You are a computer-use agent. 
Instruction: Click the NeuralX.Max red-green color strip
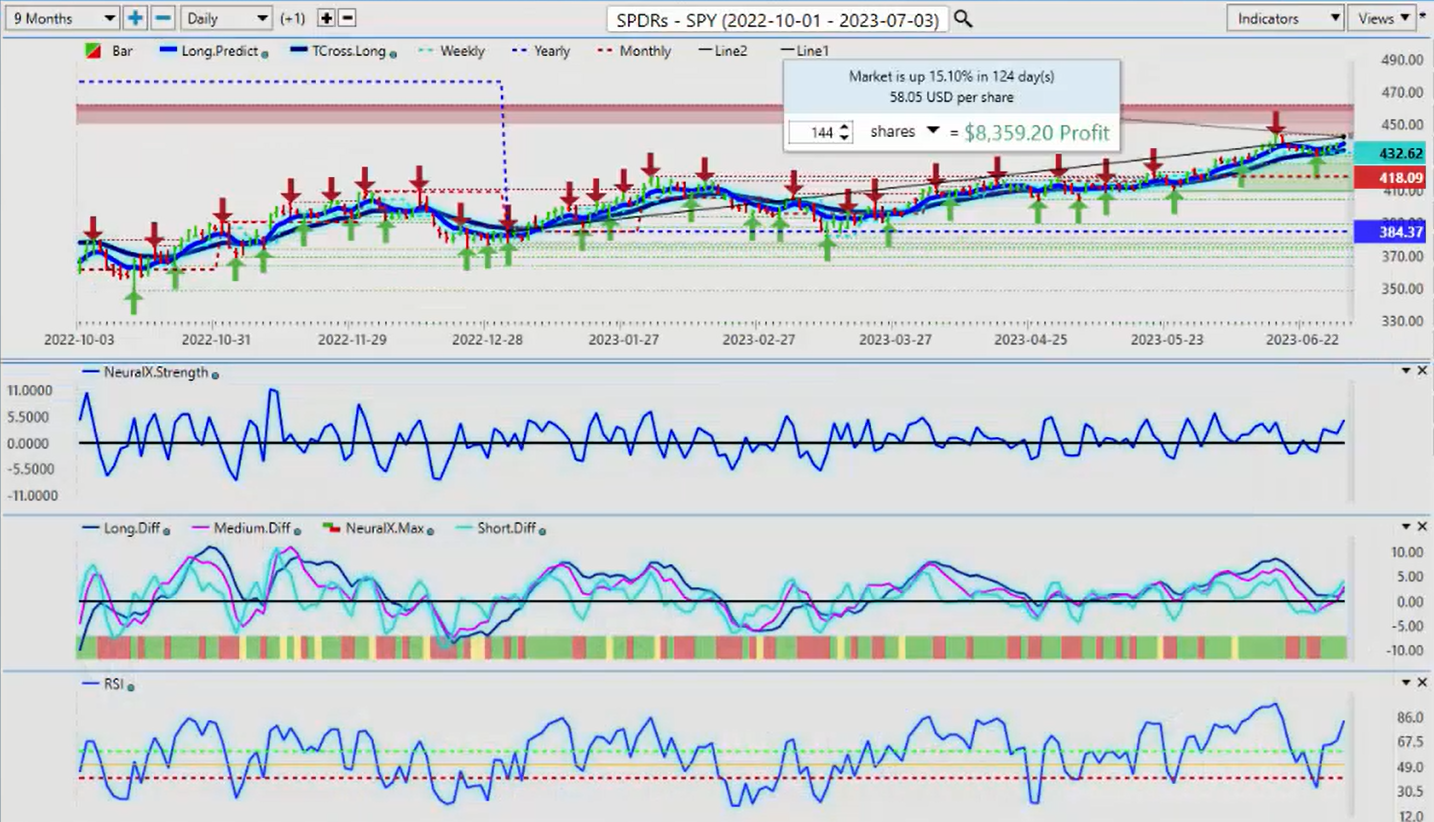(x=713, y=647)
